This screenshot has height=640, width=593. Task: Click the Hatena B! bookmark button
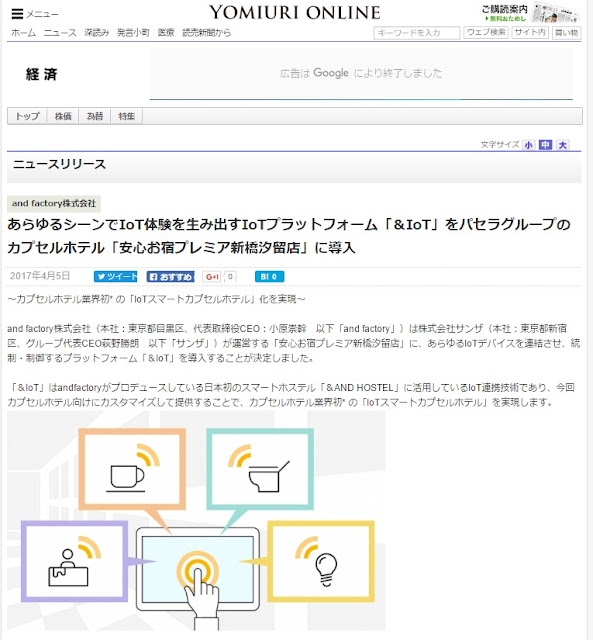pyautogui.click(x=269, y=277)
